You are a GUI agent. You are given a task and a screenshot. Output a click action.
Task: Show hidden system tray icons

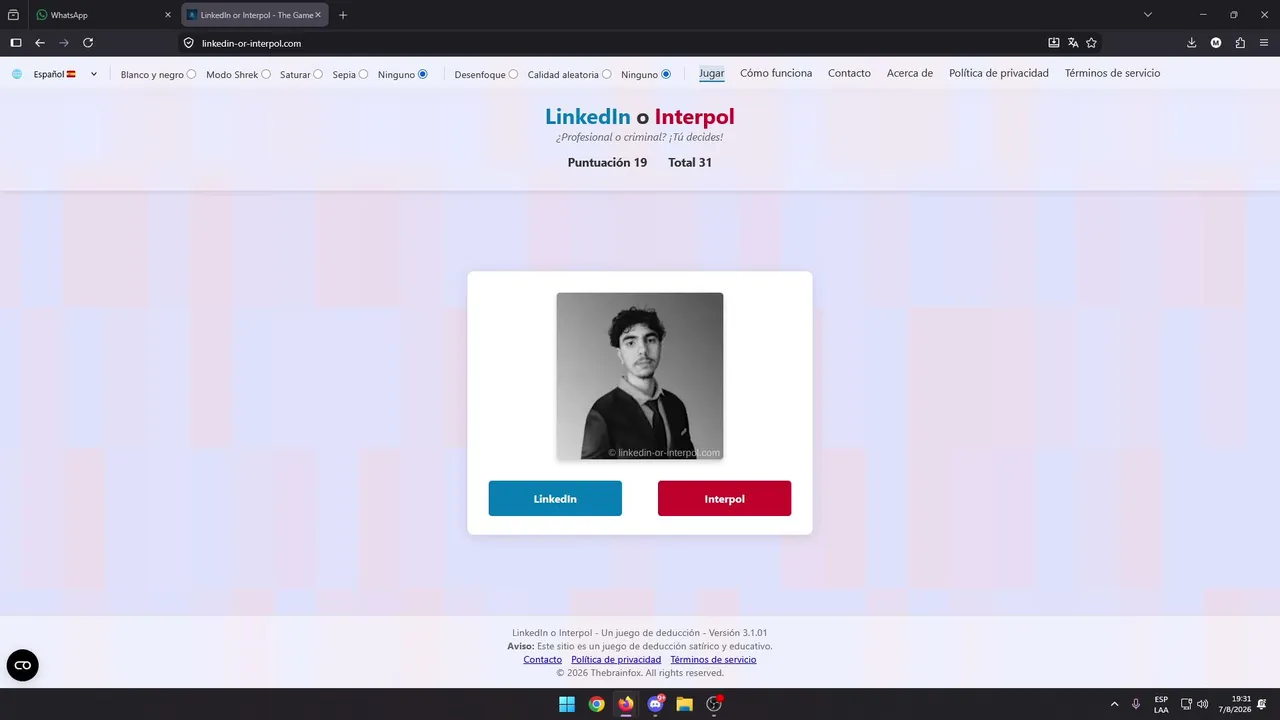1114,704
